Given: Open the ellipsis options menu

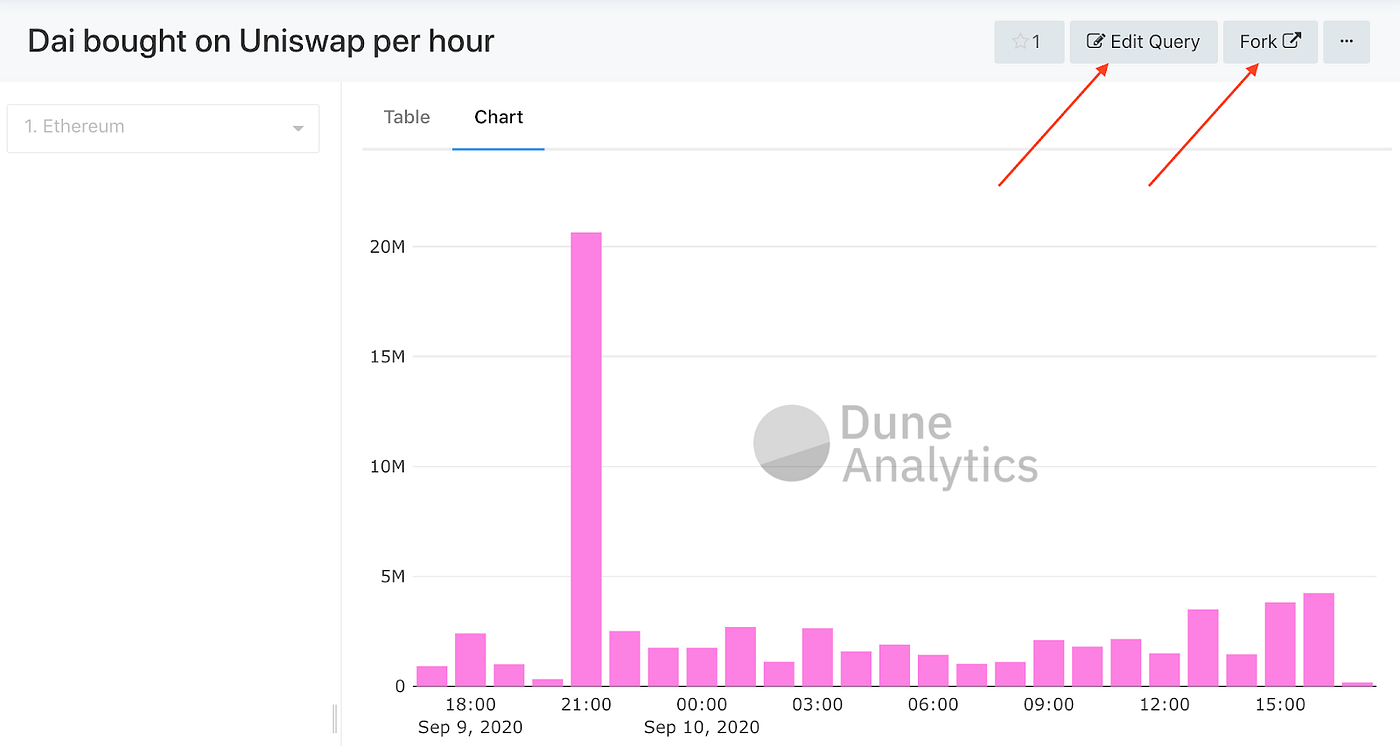Looking at the screenshot, I should coord(1346,41).
